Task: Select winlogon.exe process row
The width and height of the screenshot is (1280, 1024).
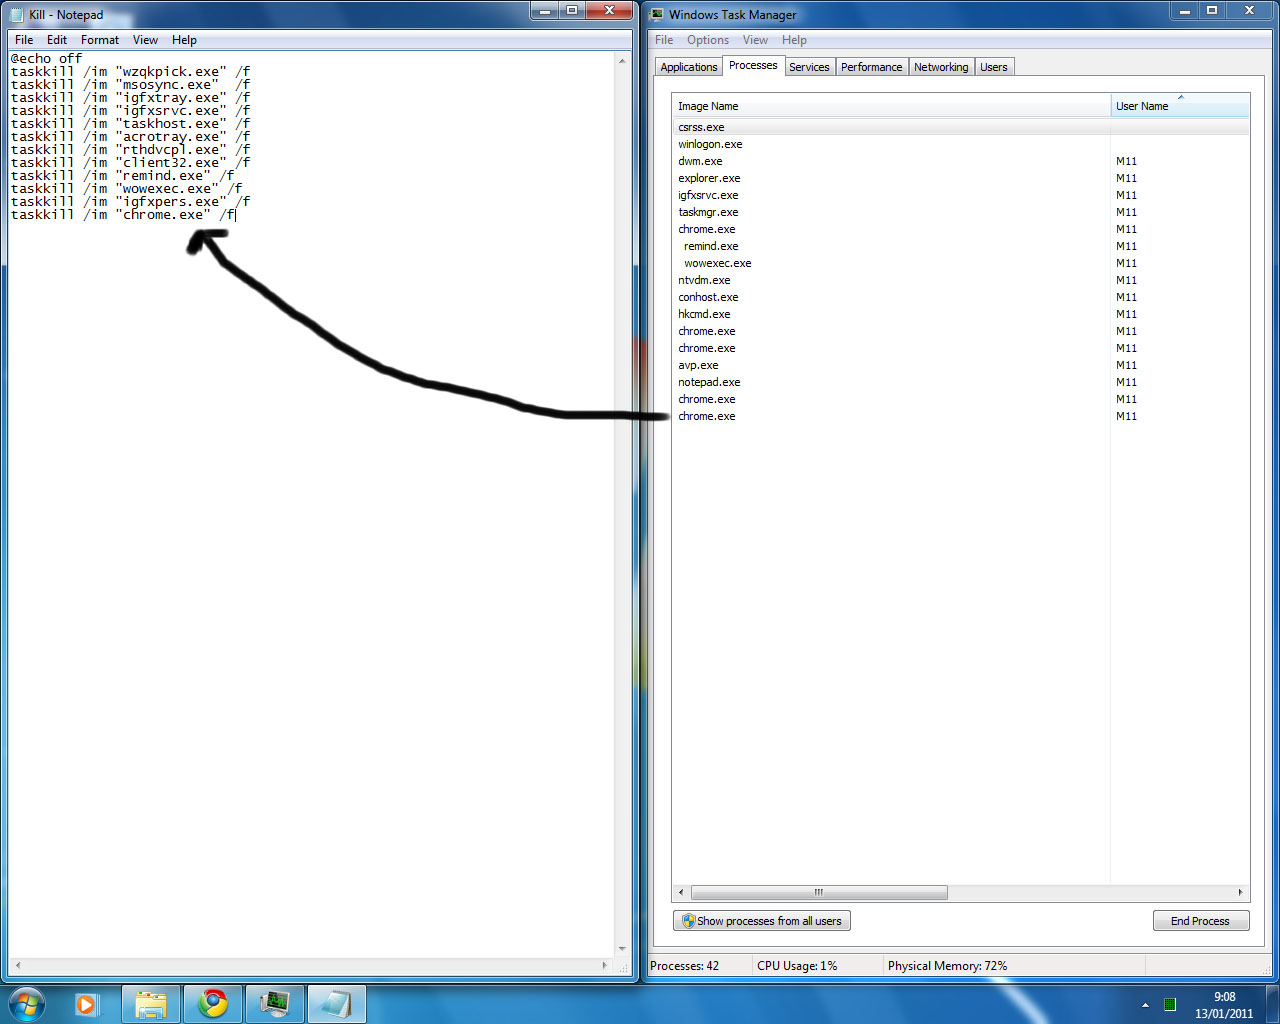Action: (960, 144)
